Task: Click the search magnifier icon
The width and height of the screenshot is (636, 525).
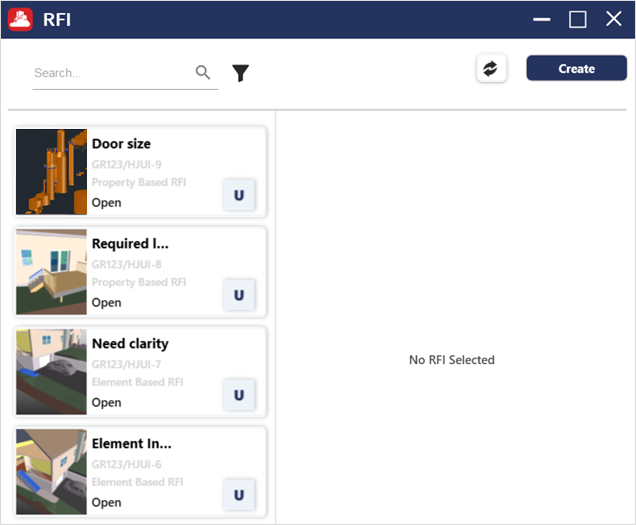Action: pyautogui.click(x=202, y=72)
